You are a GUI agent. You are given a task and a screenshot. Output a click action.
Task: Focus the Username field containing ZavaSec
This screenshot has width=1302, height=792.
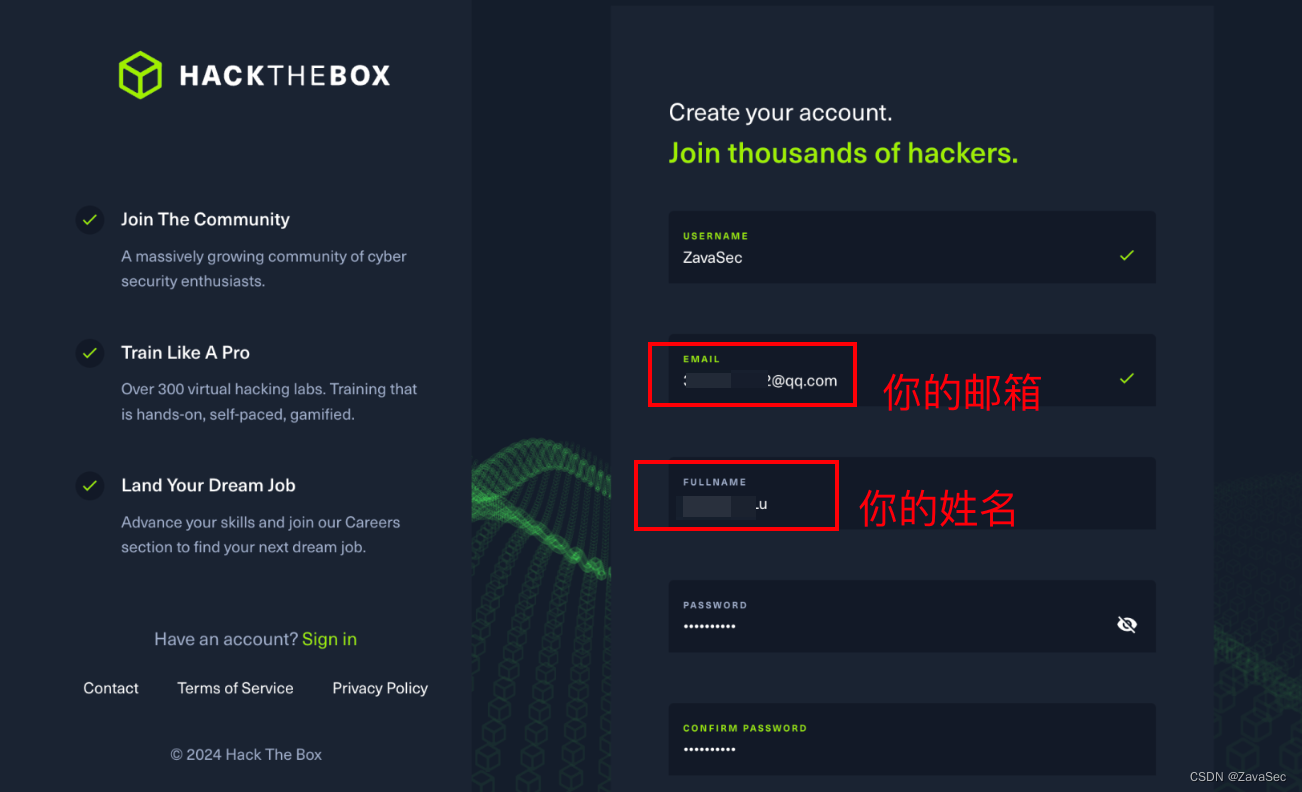tap(912, 247)
